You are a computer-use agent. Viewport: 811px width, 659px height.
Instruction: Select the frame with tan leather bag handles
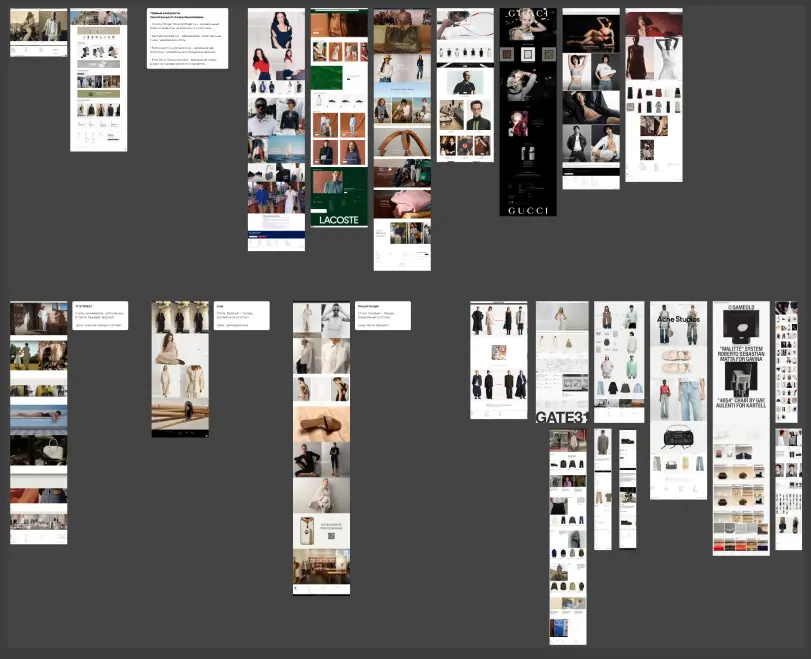click(402, 140)
